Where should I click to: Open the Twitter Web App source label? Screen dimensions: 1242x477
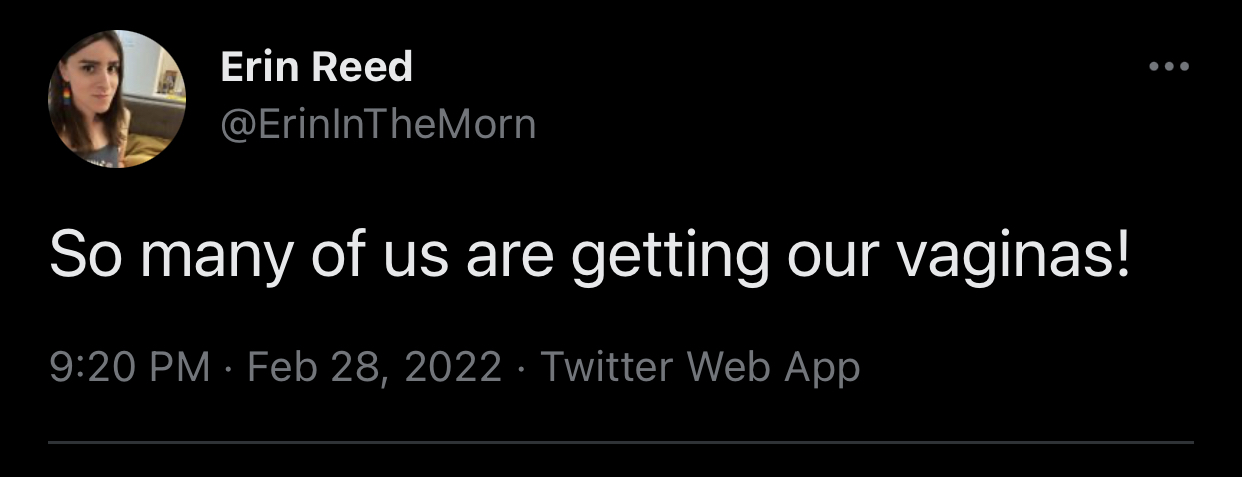point(699,368)
